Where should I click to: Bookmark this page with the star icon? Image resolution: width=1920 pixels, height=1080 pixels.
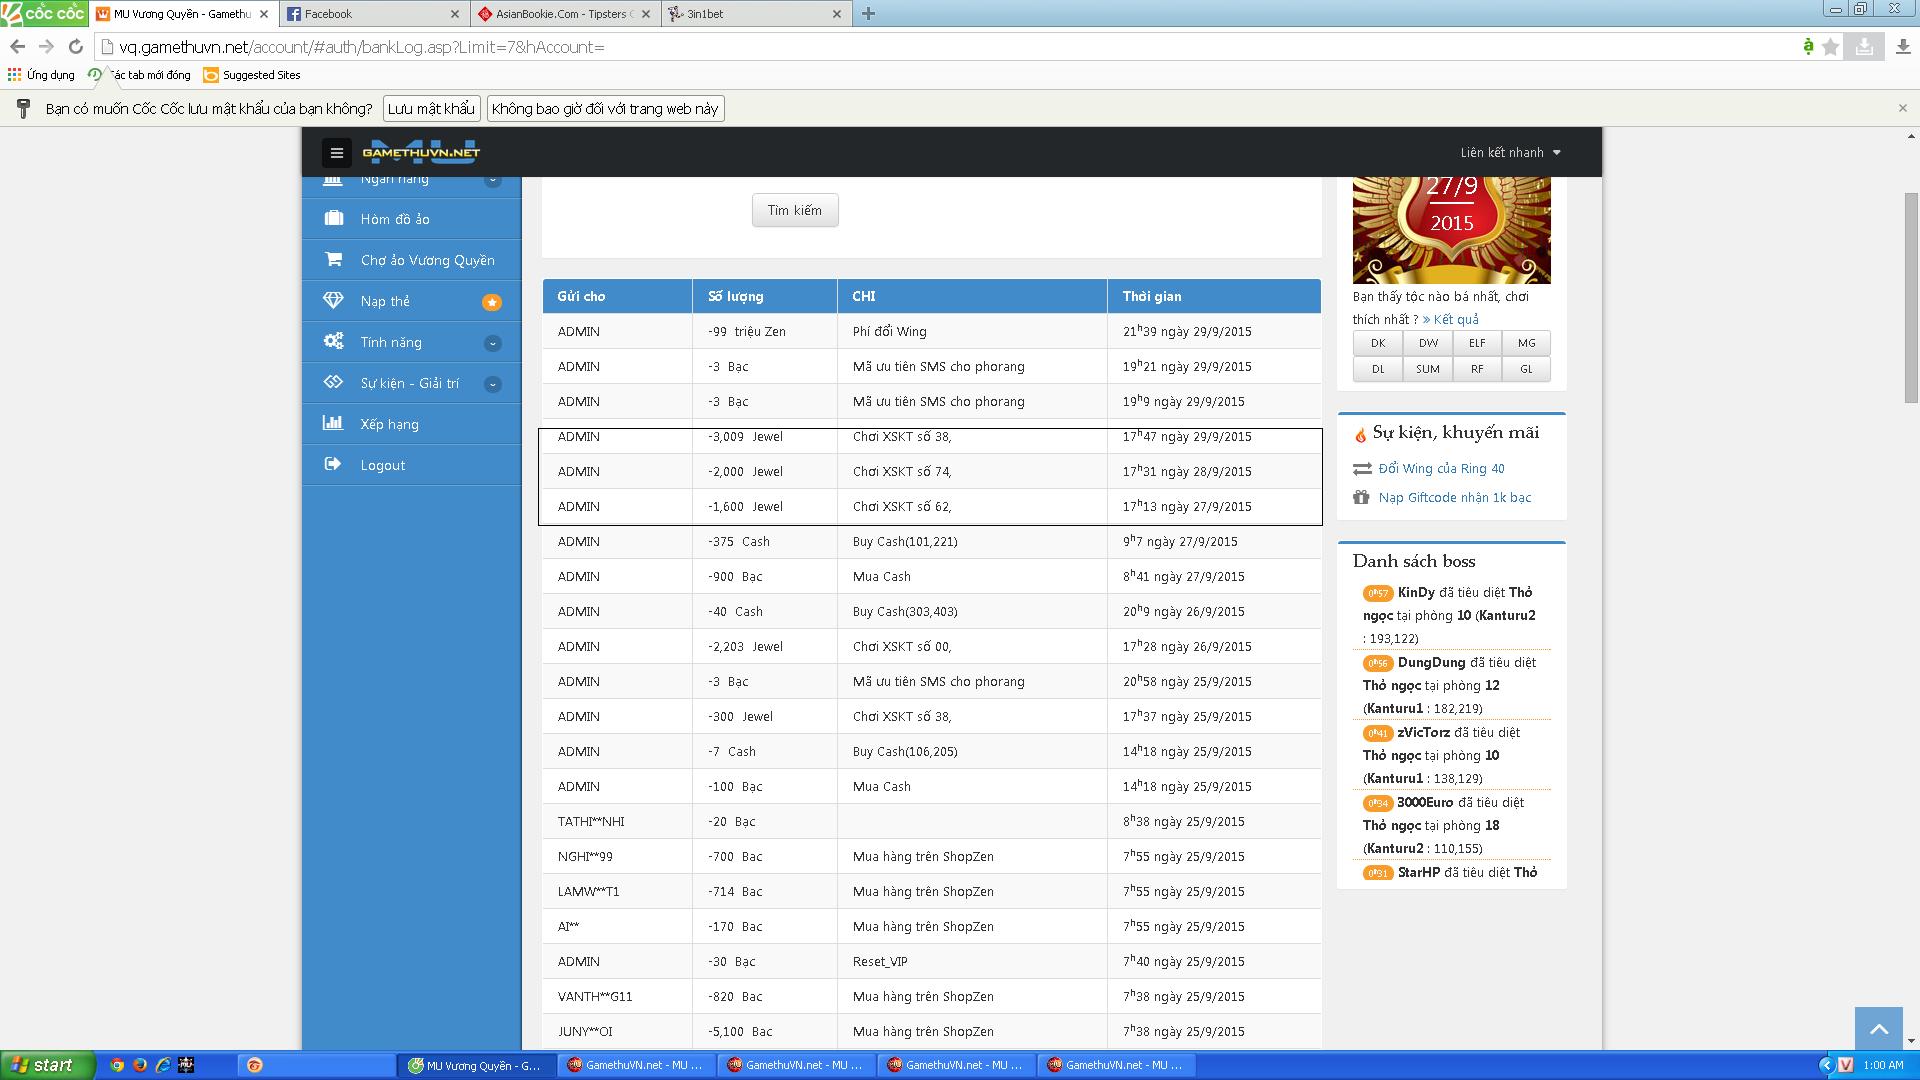point(1831,47)
